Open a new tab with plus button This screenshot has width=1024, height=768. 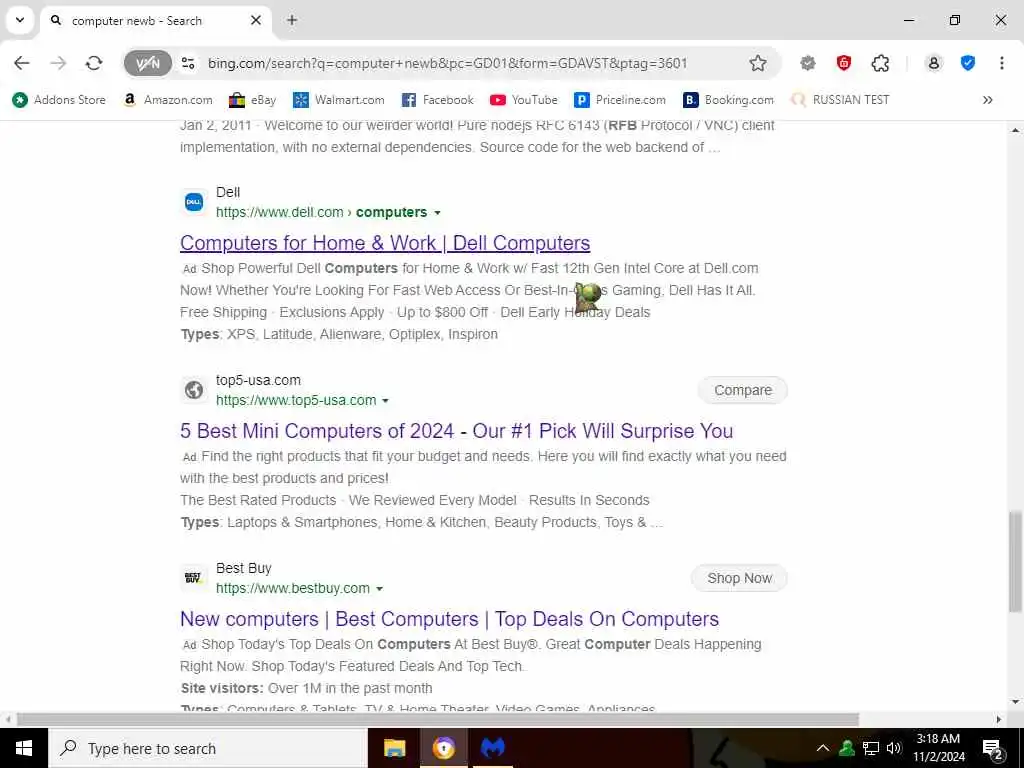(292, 20)
